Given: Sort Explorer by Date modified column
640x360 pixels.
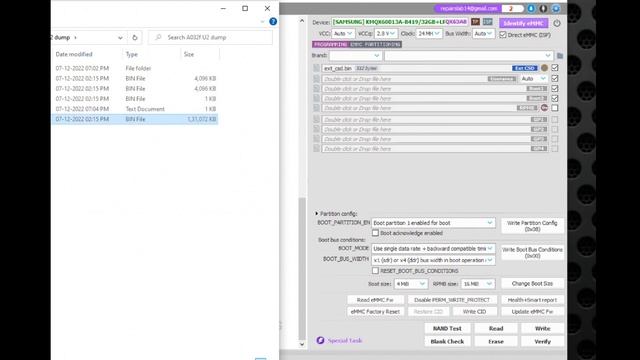Looking at the screenshot, I should click(74, 54).
